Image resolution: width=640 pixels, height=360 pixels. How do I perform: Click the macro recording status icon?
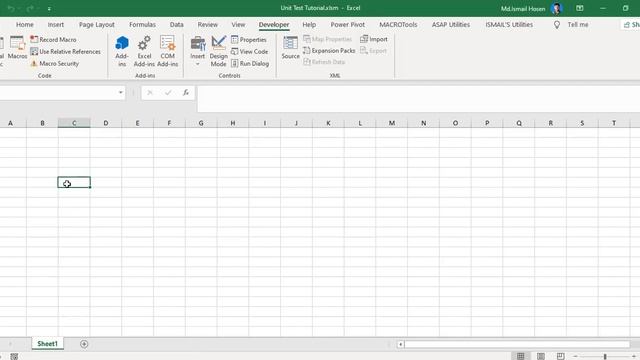[x=14, y=356]
